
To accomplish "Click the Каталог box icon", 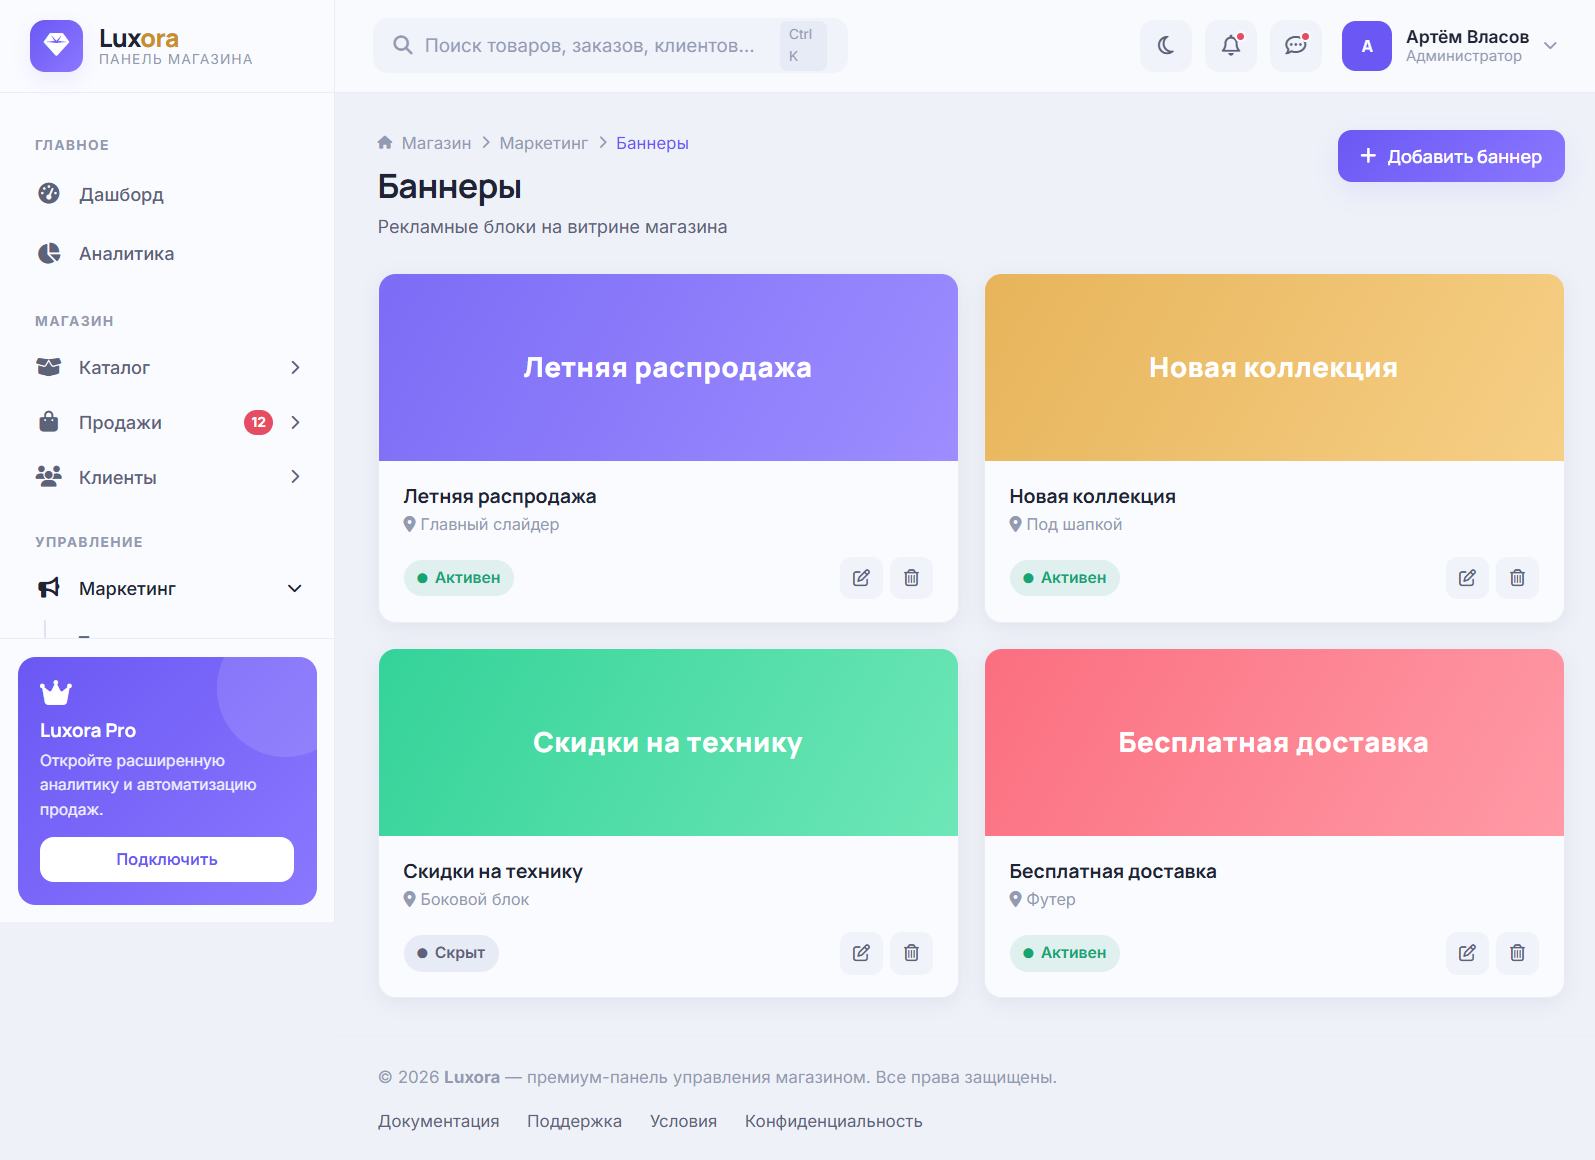I will coord(49,367).
